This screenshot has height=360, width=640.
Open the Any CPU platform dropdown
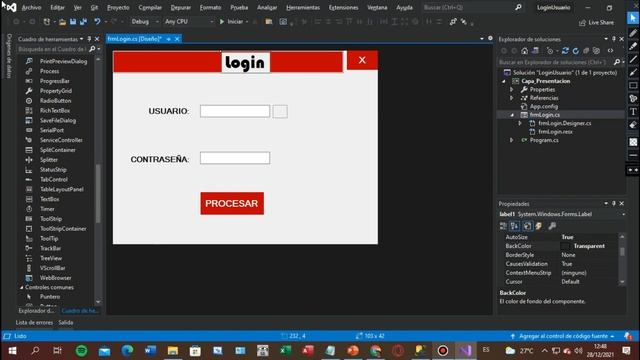pos(189,22)
